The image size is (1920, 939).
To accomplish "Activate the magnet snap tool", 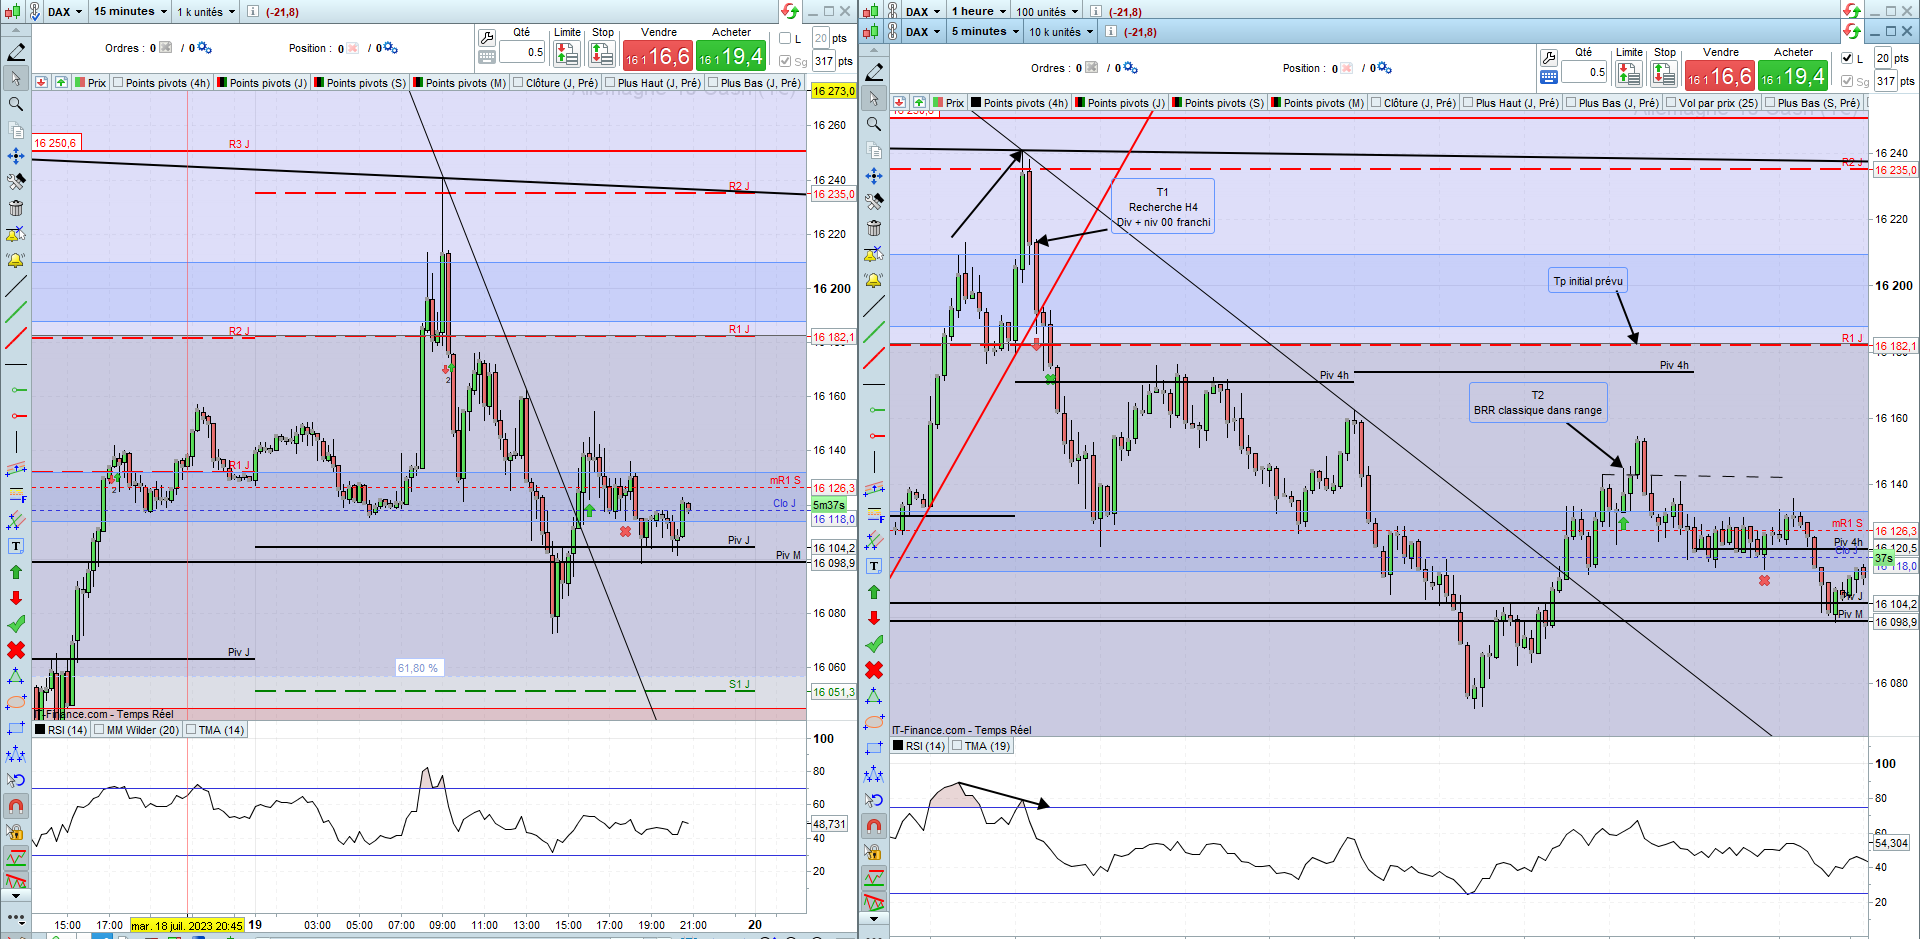I will coord(16,806).
